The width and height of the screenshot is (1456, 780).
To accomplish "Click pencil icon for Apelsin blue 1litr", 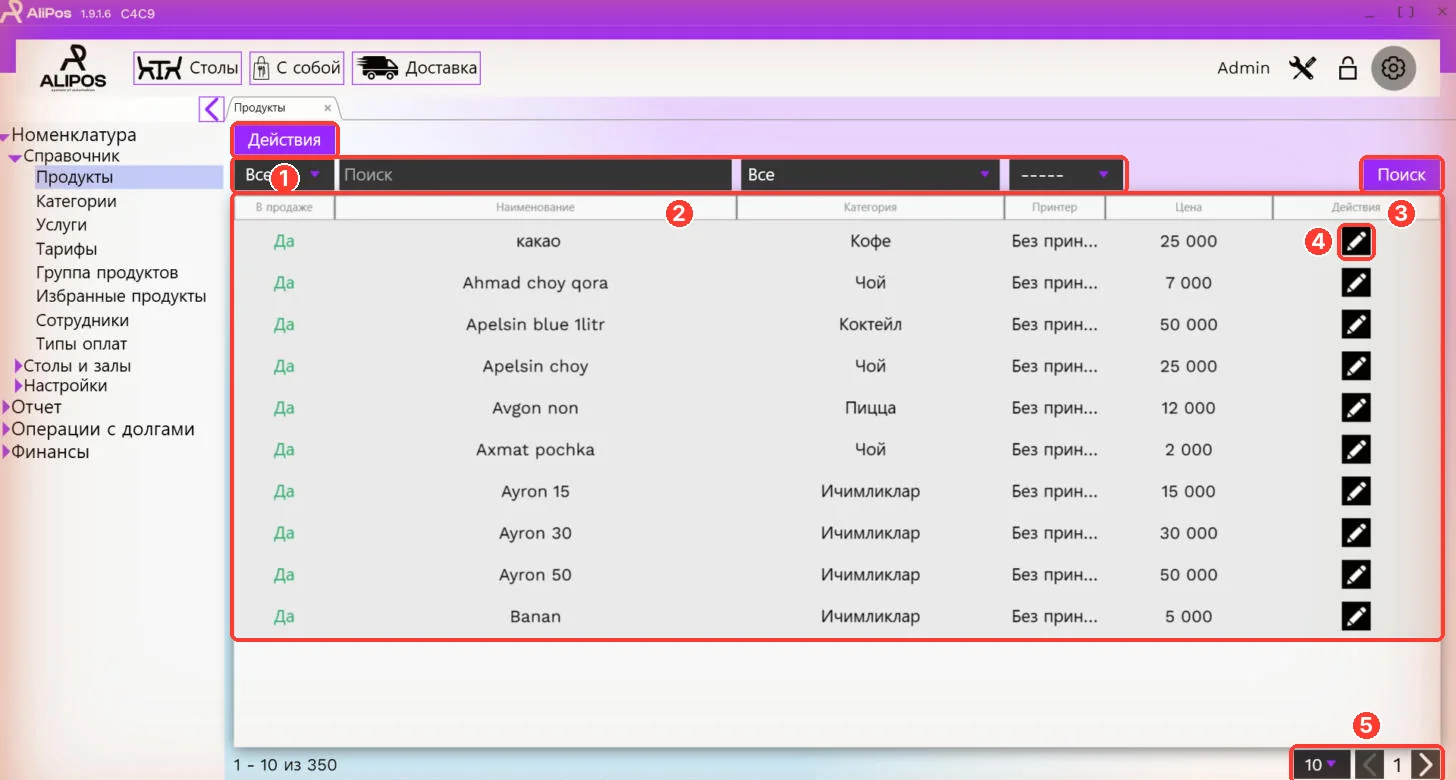I will tap(1356, 324).
